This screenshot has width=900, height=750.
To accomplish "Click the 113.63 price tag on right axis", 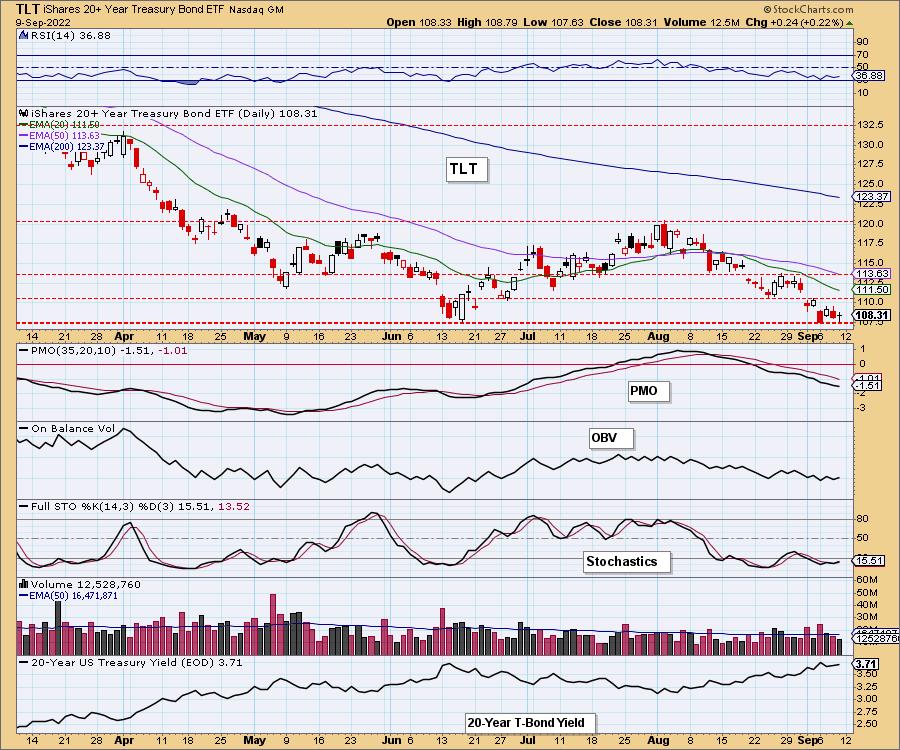I will [872, 274].
